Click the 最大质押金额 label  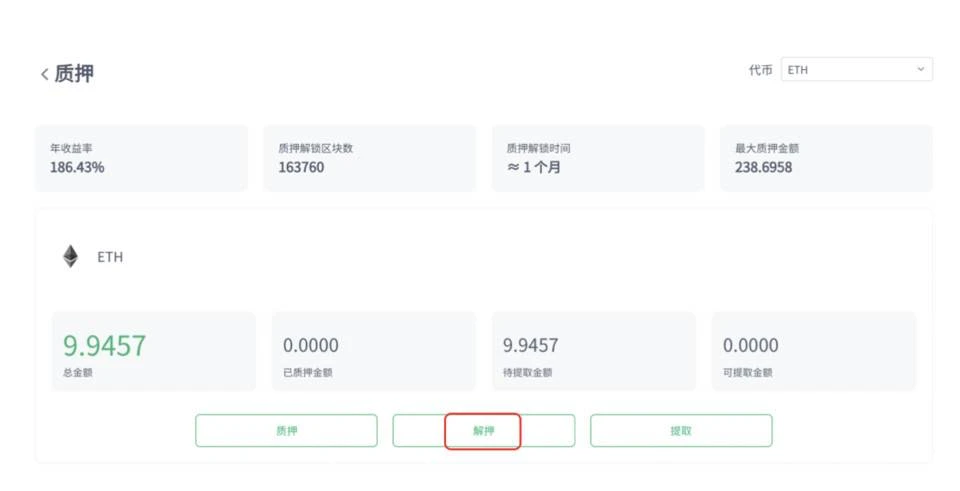[x=767, y=148]
